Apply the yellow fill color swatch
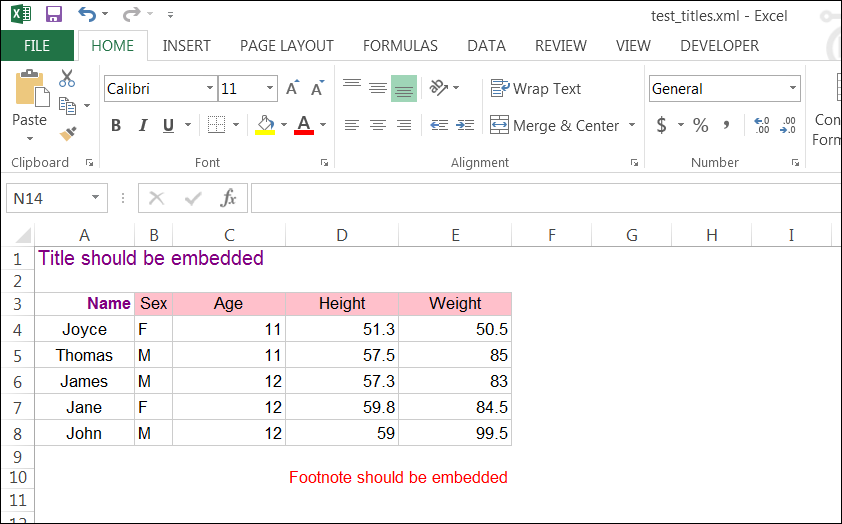 [265, 125]
